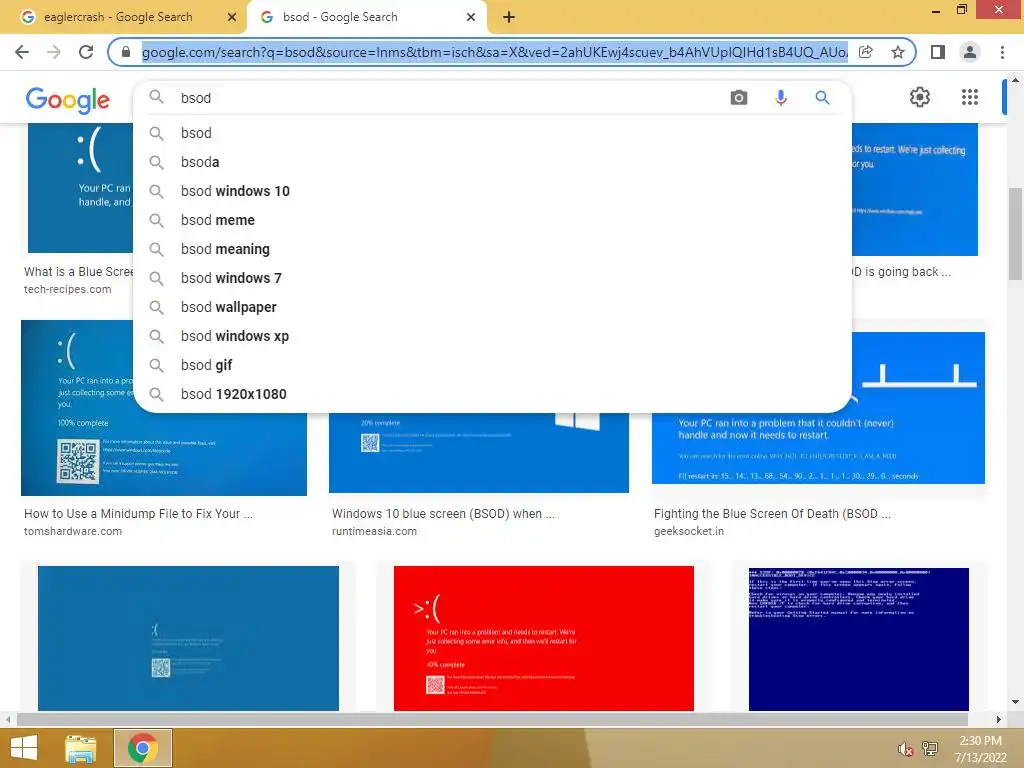Select the 'bsod meaning' suggestion
The height and width of the screenshot is (768, 1024).
coord(492,249)
